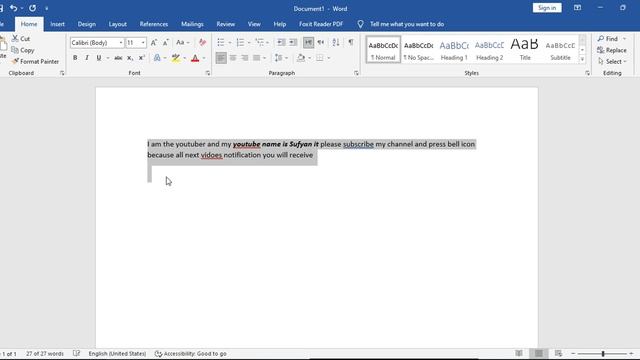Toggle right-to-left text direction
The height and width of the screenshot is (360, 640).
pos(320,42)
